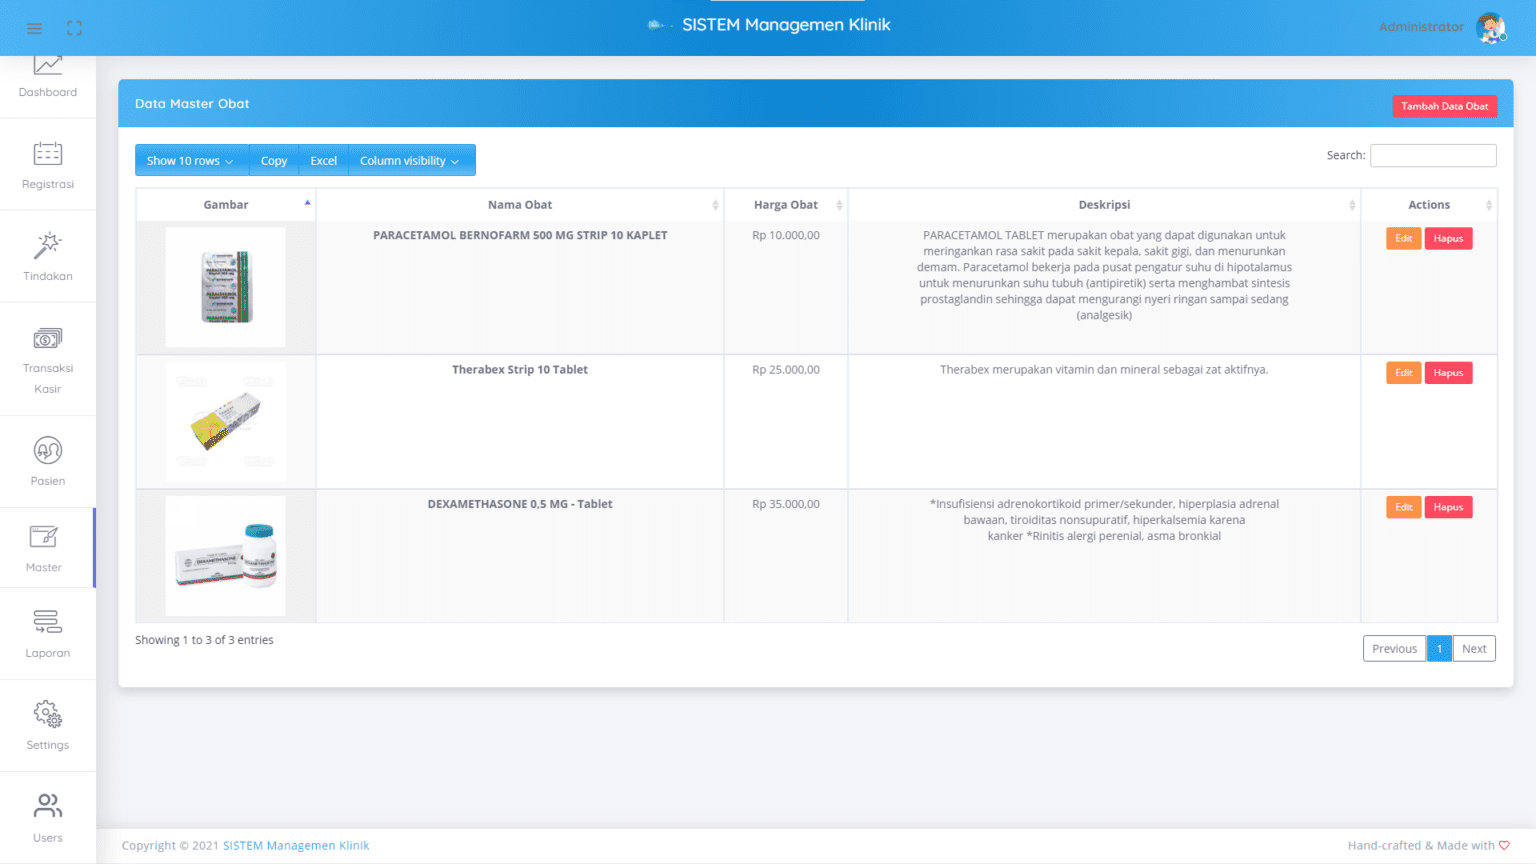Viewport: 1536px width, 864px height.
Task: Open the Column visibility dropdown
Action: (x=410, y=161)
